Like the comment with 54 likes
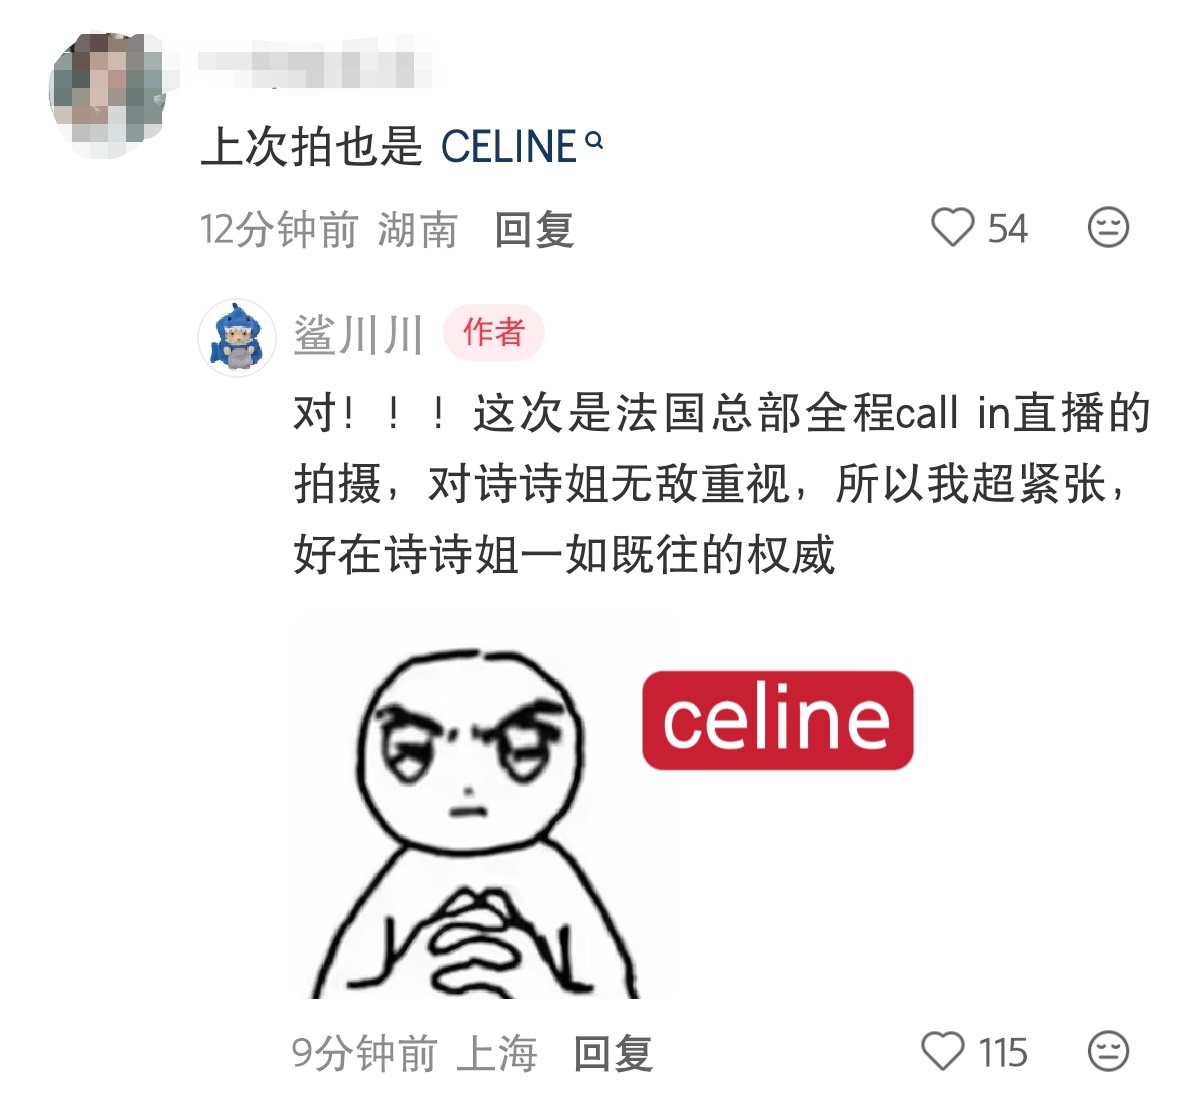Viewport: 1200px width, 1100px height. [x=952, y=228]
